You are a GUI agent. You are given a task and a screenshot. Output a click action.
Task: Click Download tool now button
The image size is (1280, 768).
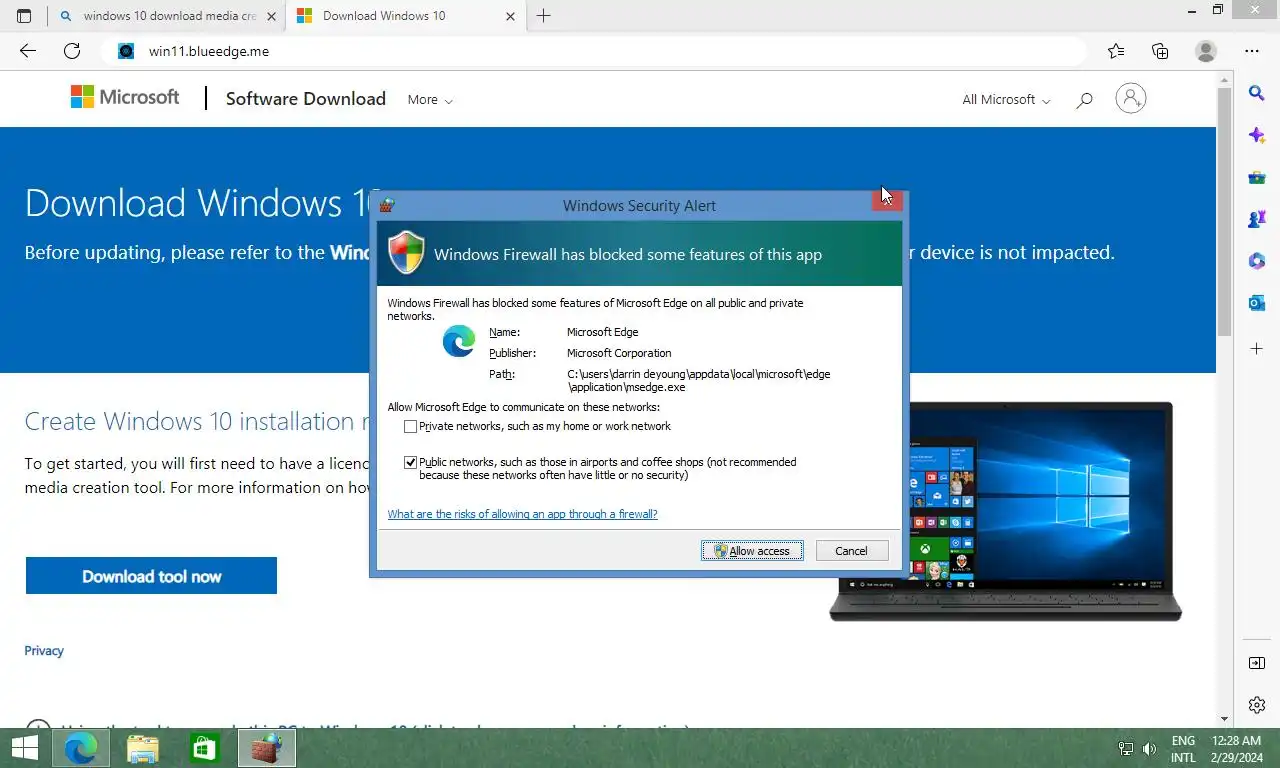(151, 576)
